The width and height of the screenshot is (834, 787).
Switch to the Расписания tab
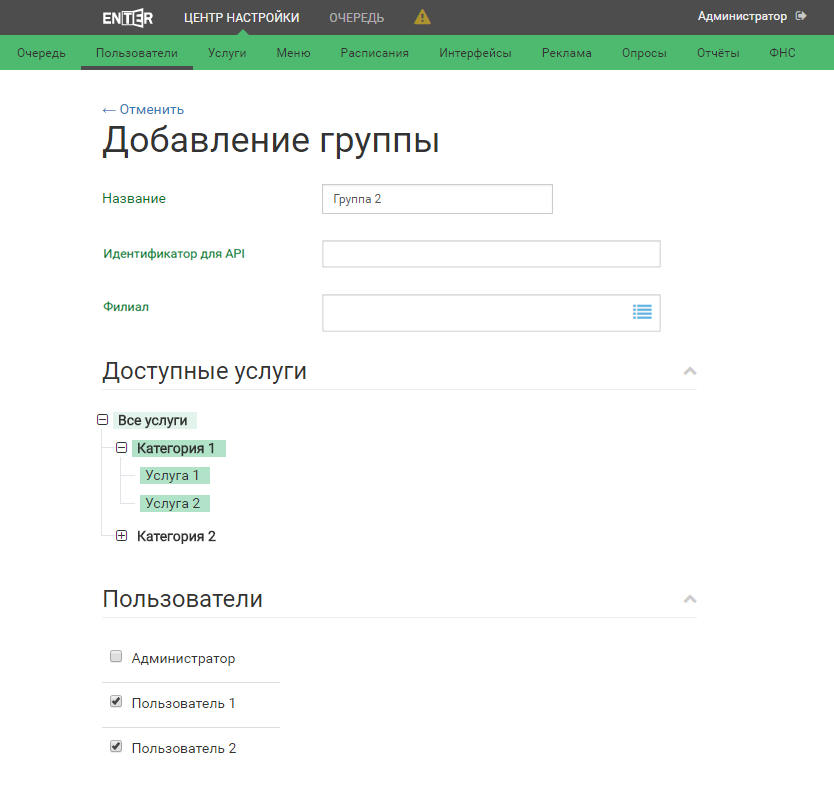[x=374, y=53]
